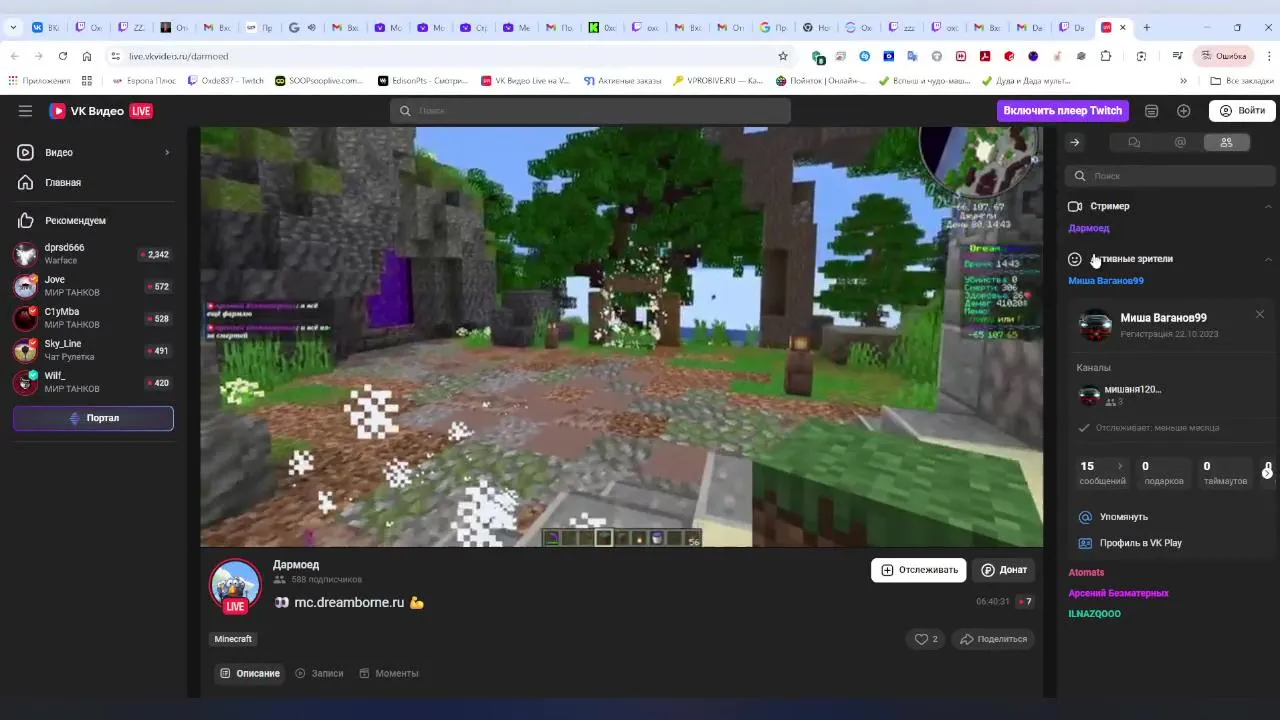Click the Ошибка profile button
The height and width of the screenshot is (720, 1280).
1223,56
